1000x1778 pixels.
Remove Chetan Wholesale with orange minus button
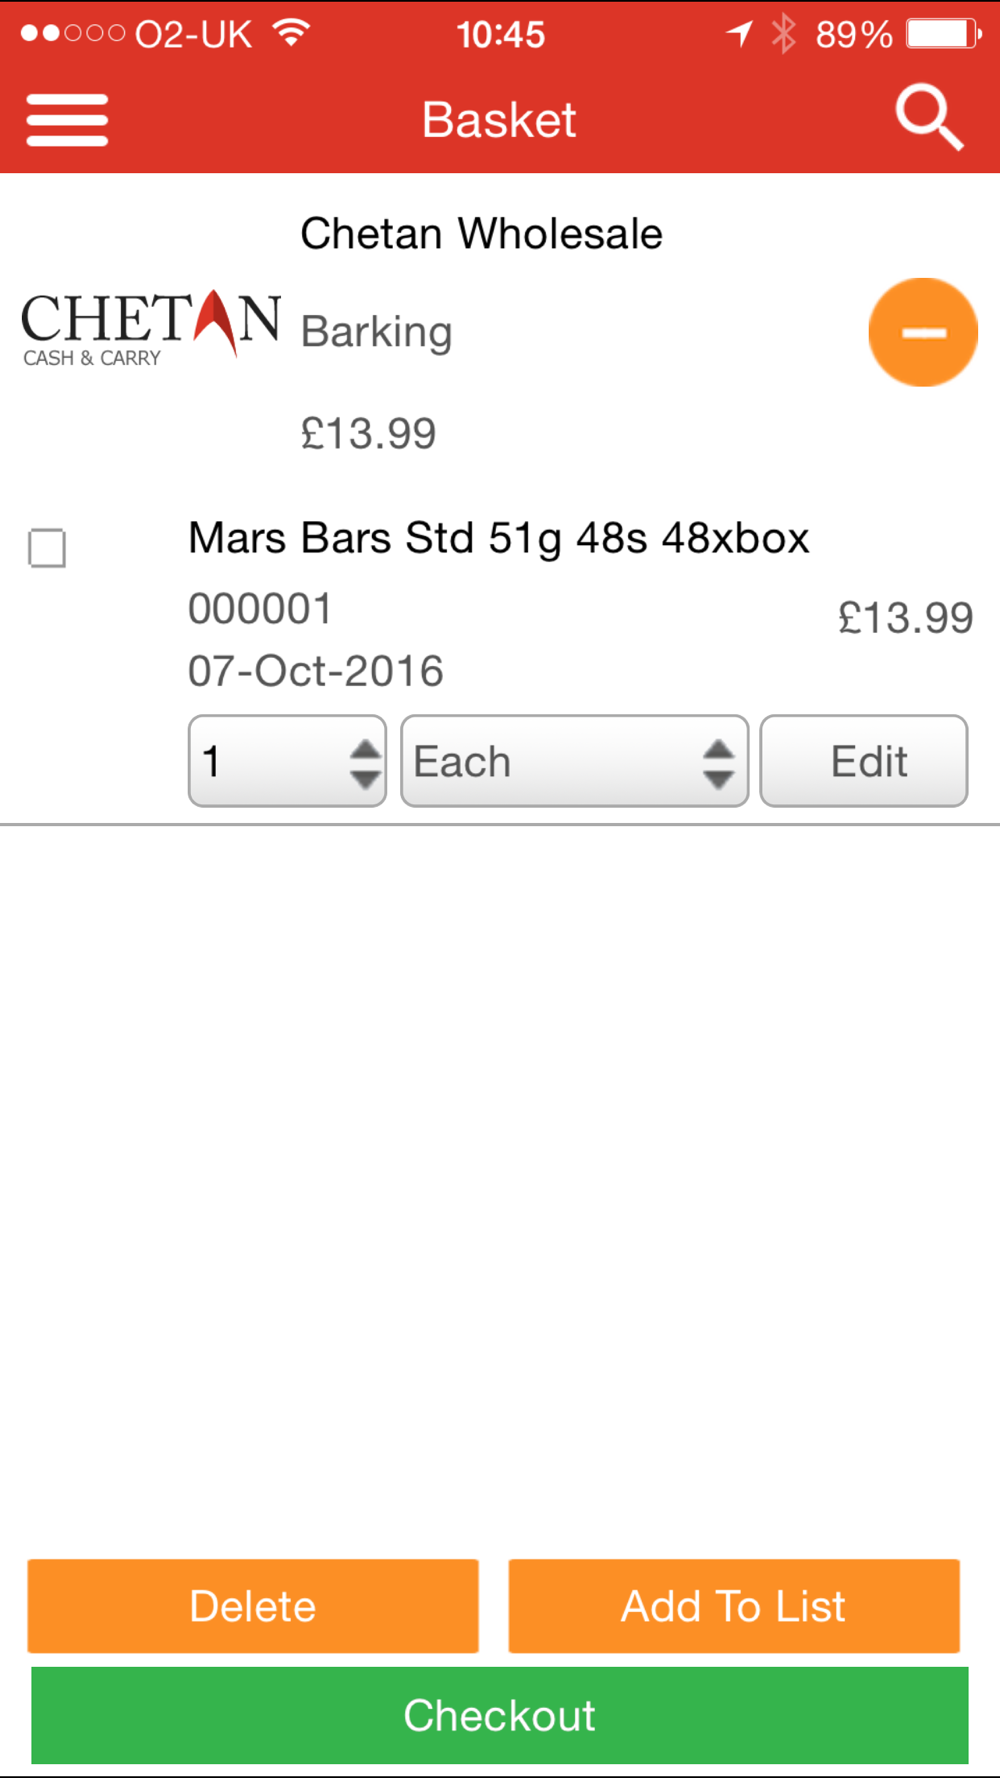pos(923,332)
